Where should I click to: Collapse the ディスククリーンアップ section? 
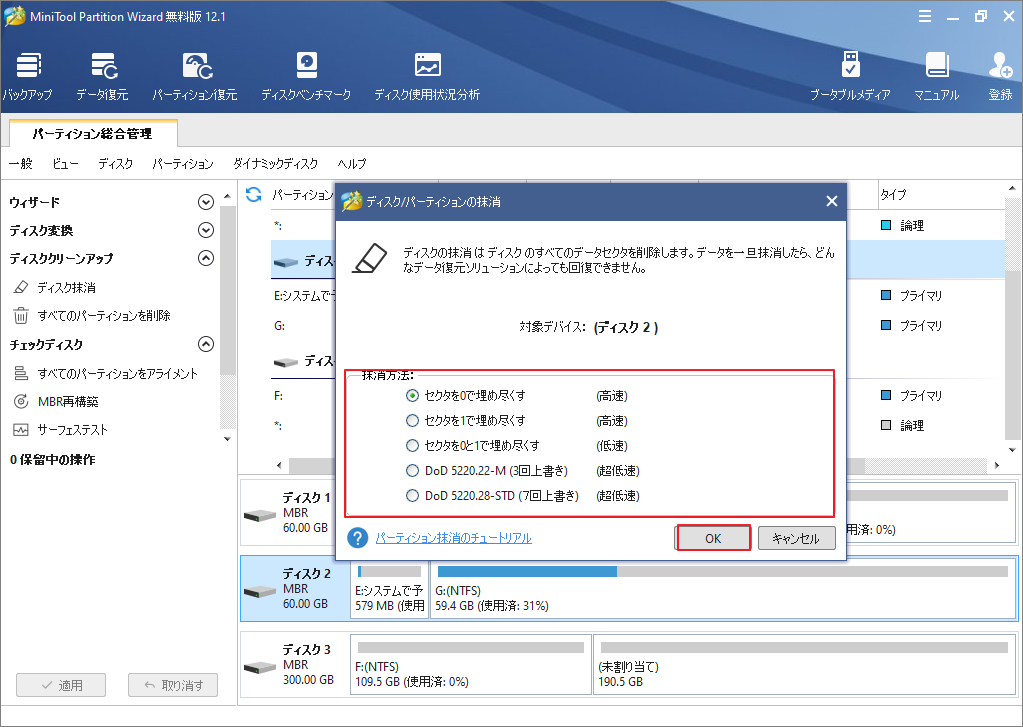(206, 258)
